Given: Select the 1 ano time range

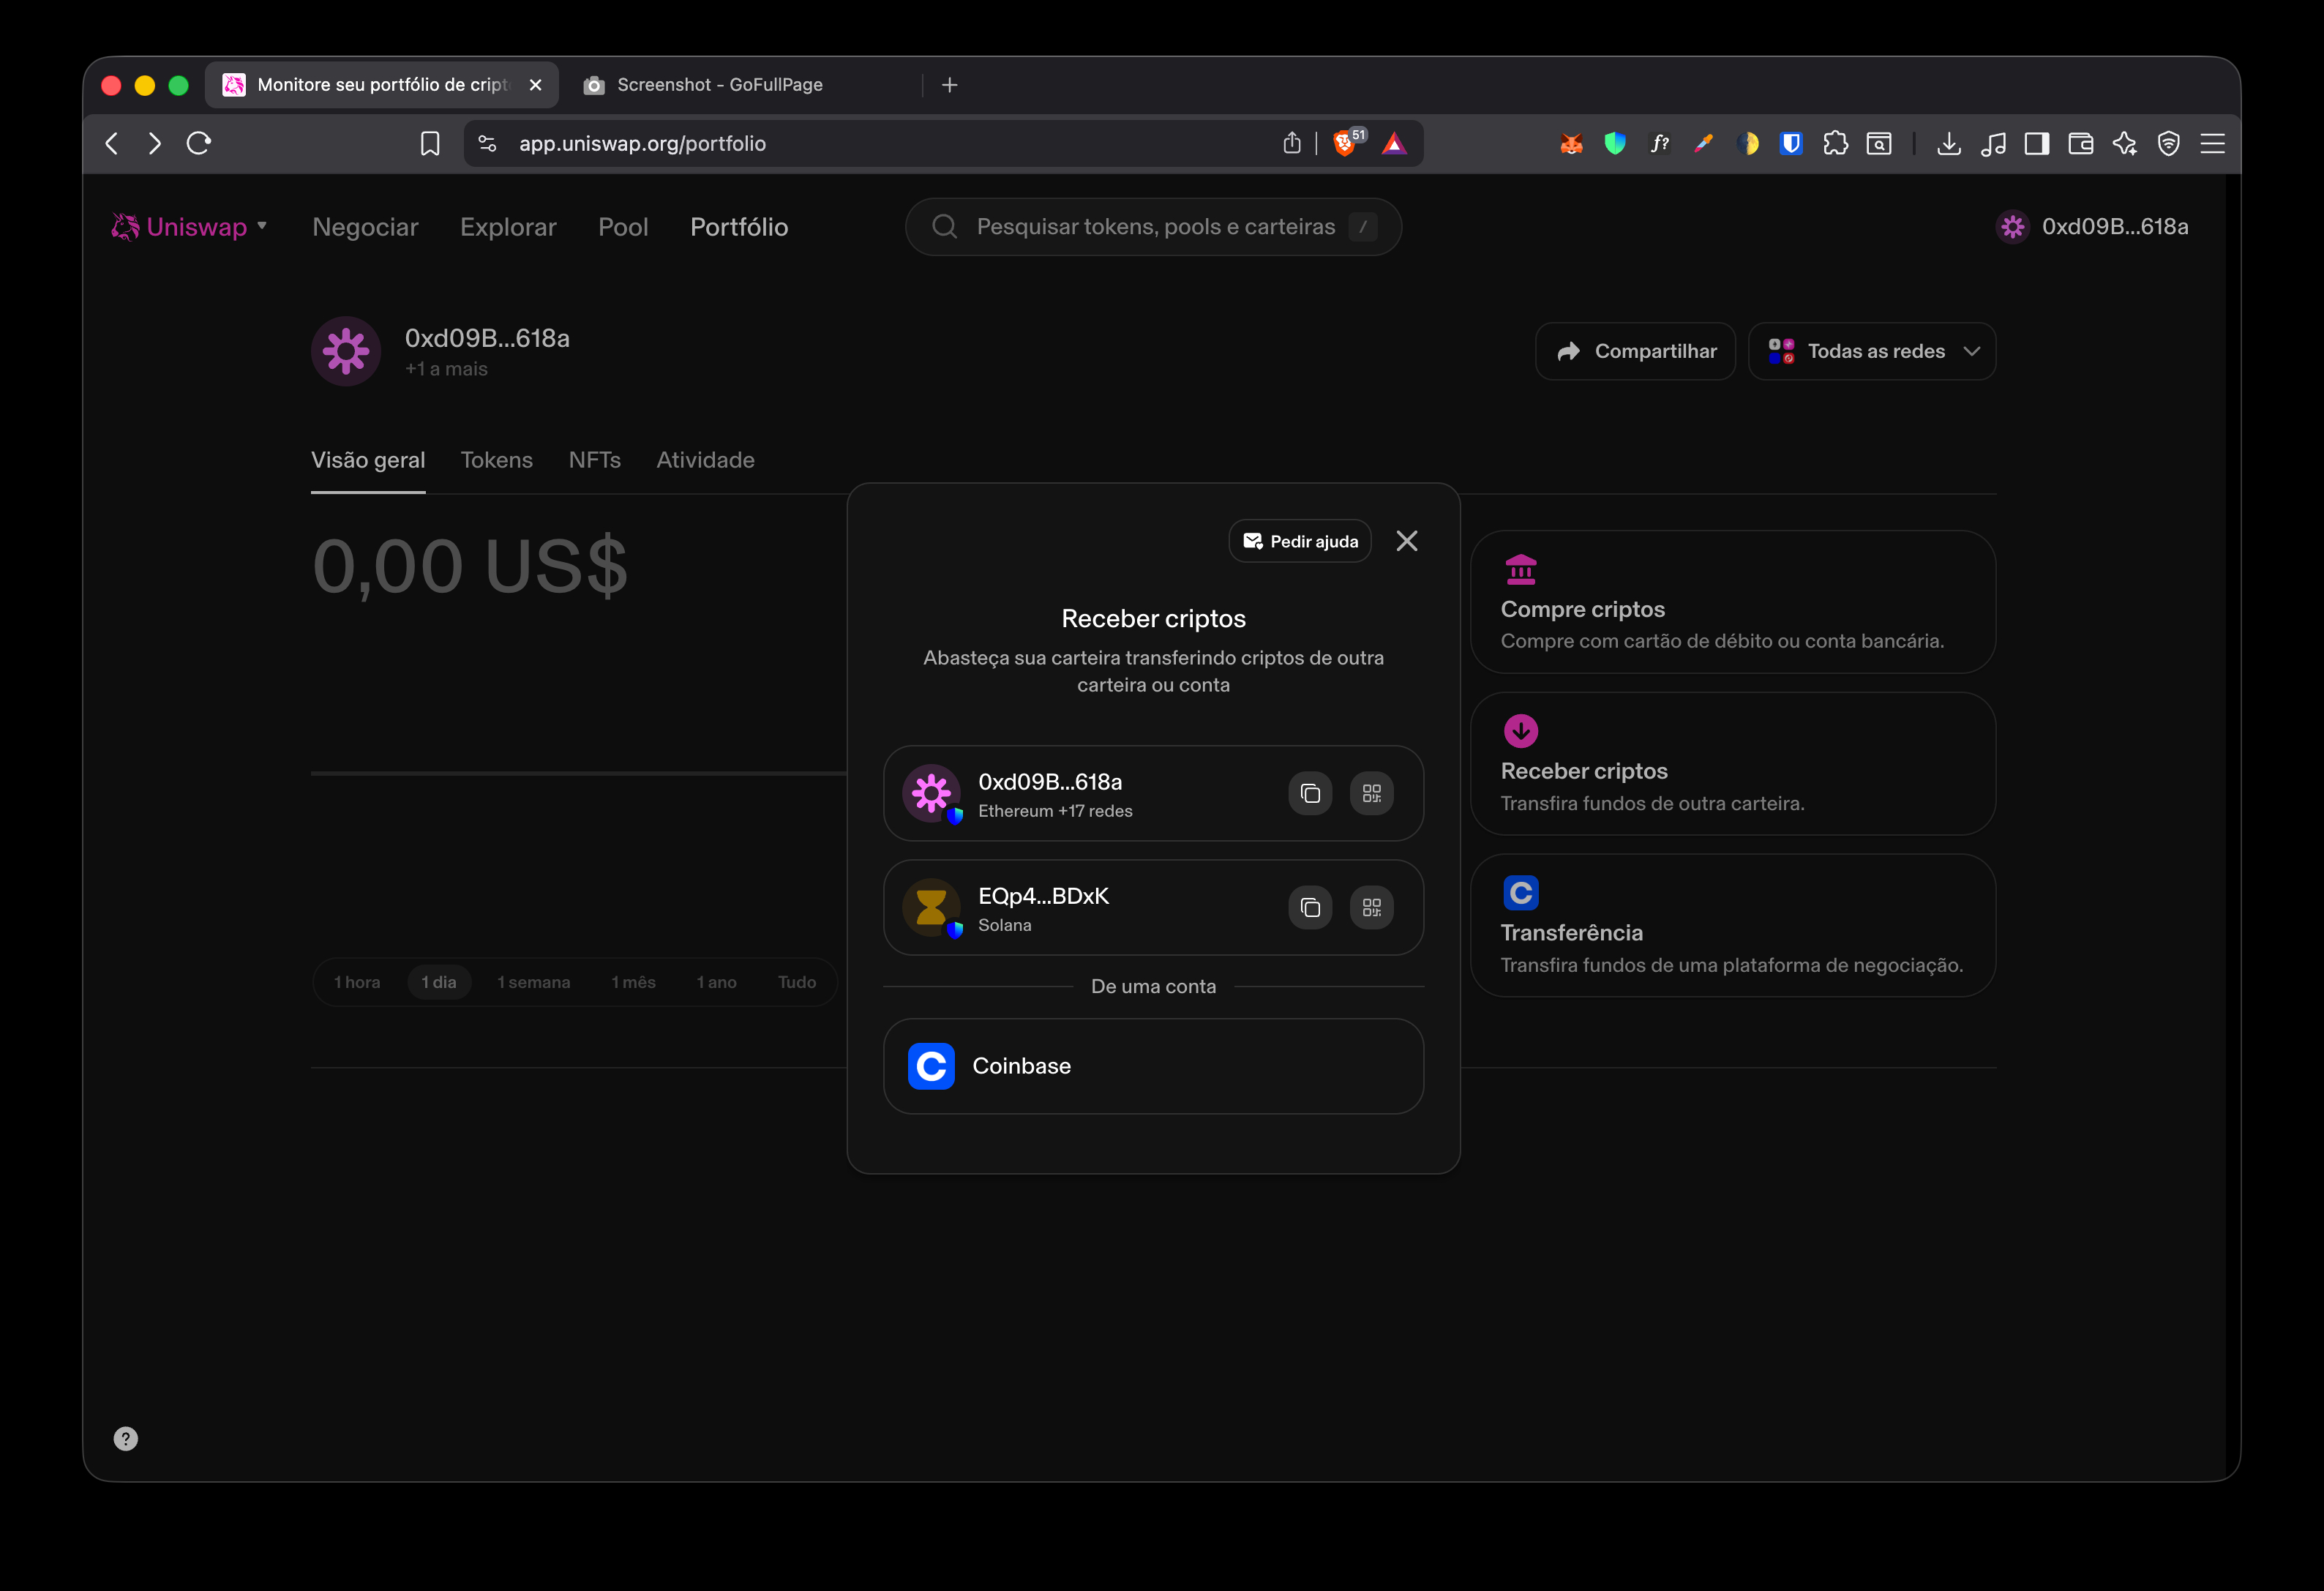Looking at the screenshot, I should coord(717,982).
